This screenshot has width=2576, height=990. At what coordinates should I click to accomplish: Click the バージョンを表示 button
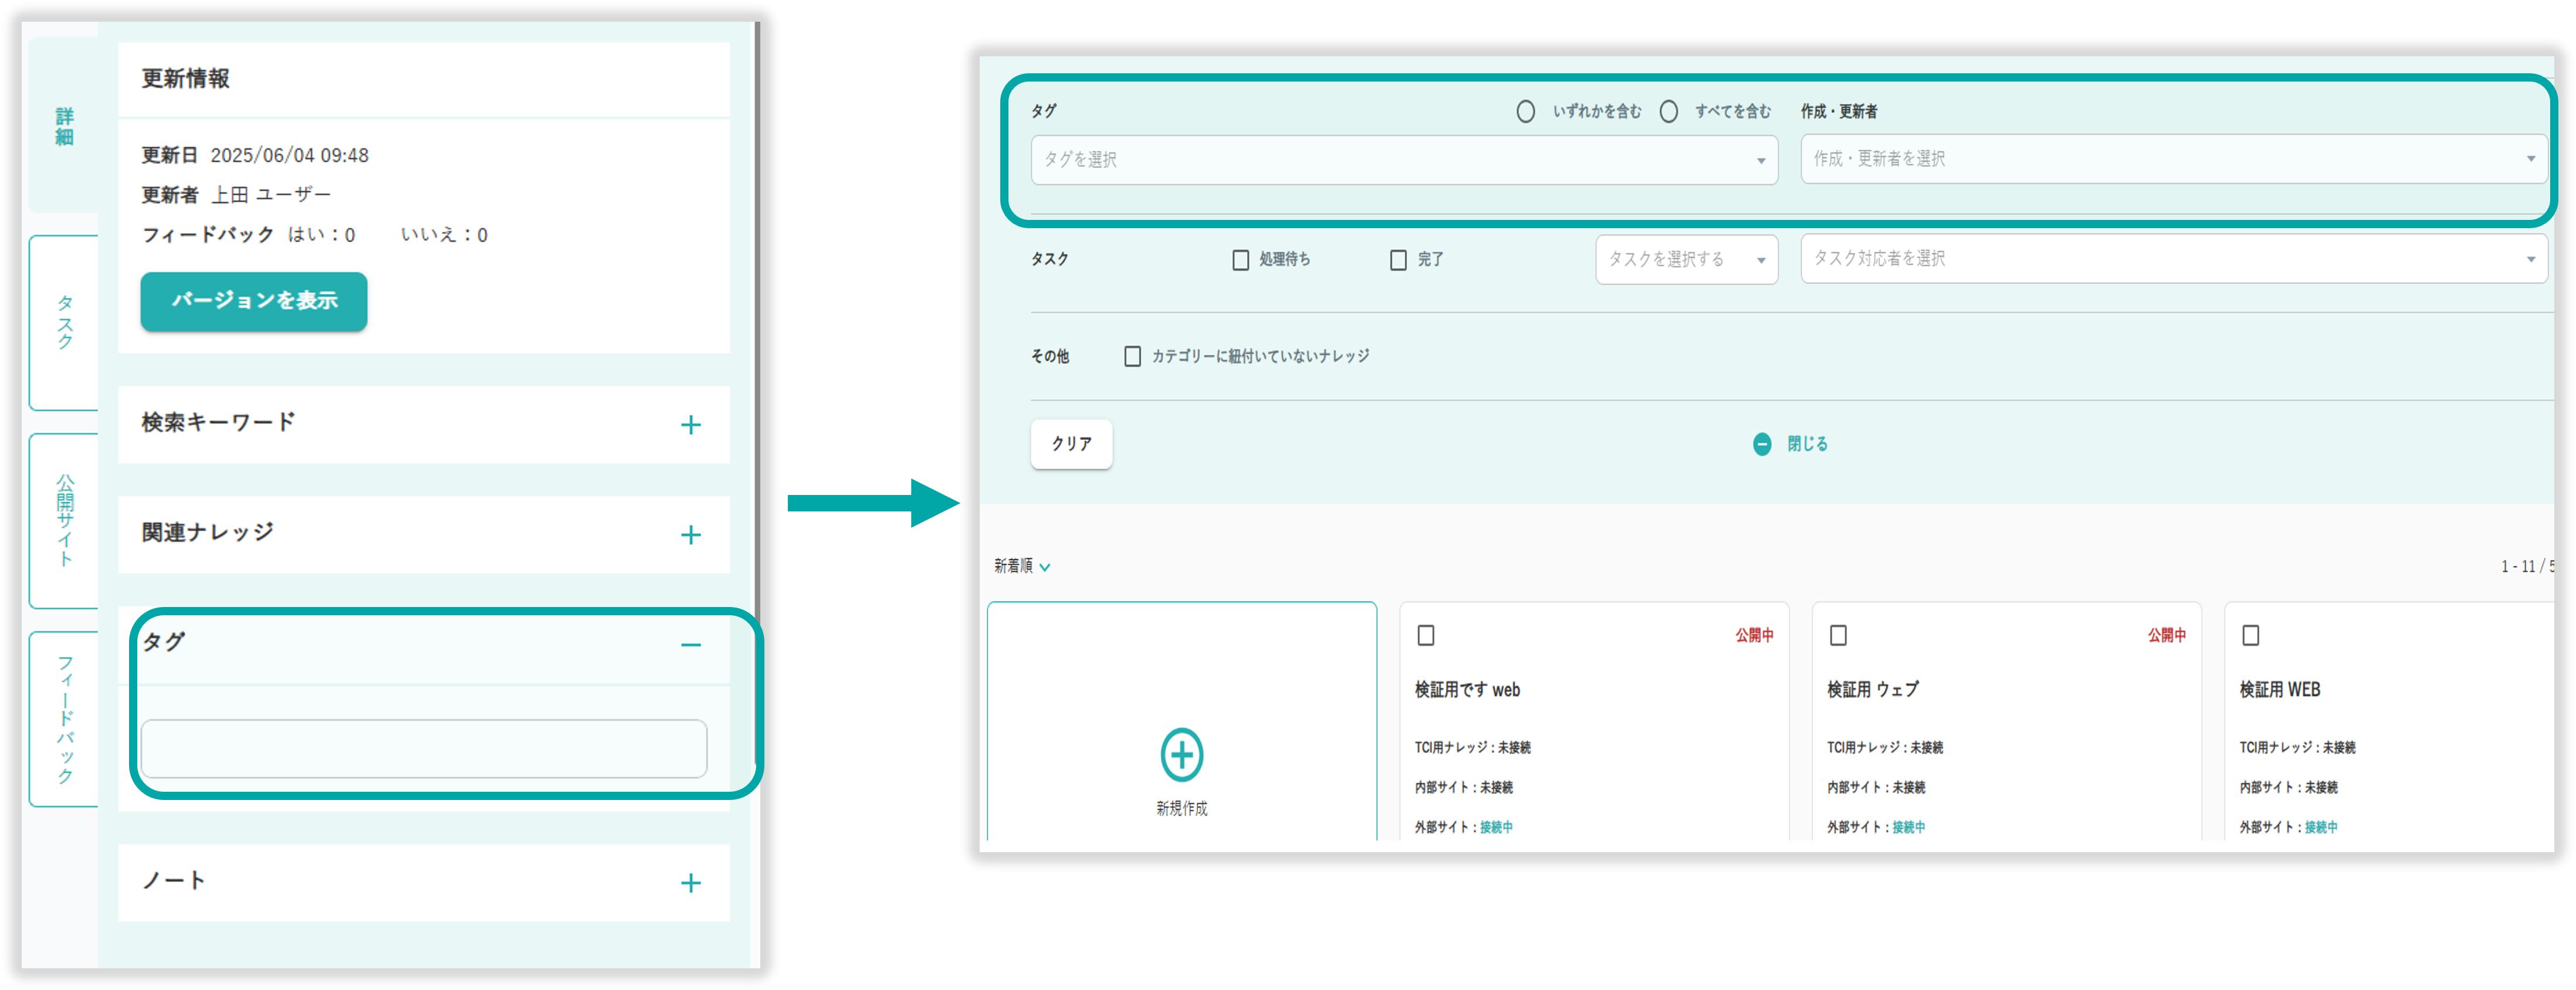pos(254,301)
